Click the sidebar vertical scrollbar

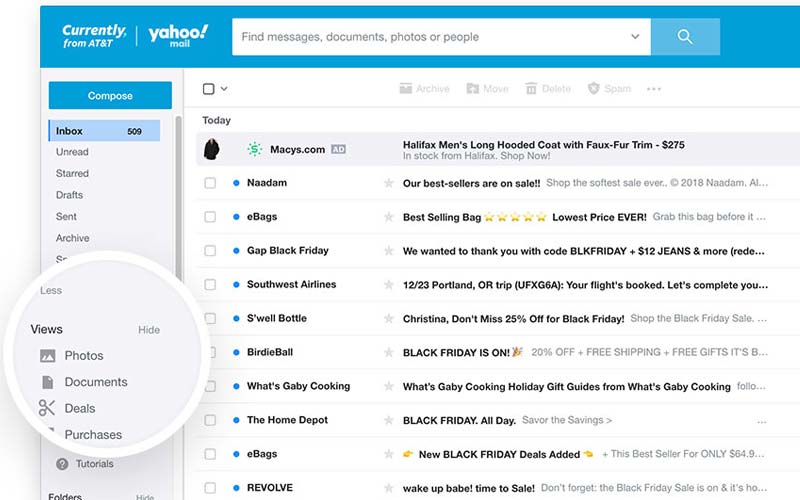[x=178, y=199]
